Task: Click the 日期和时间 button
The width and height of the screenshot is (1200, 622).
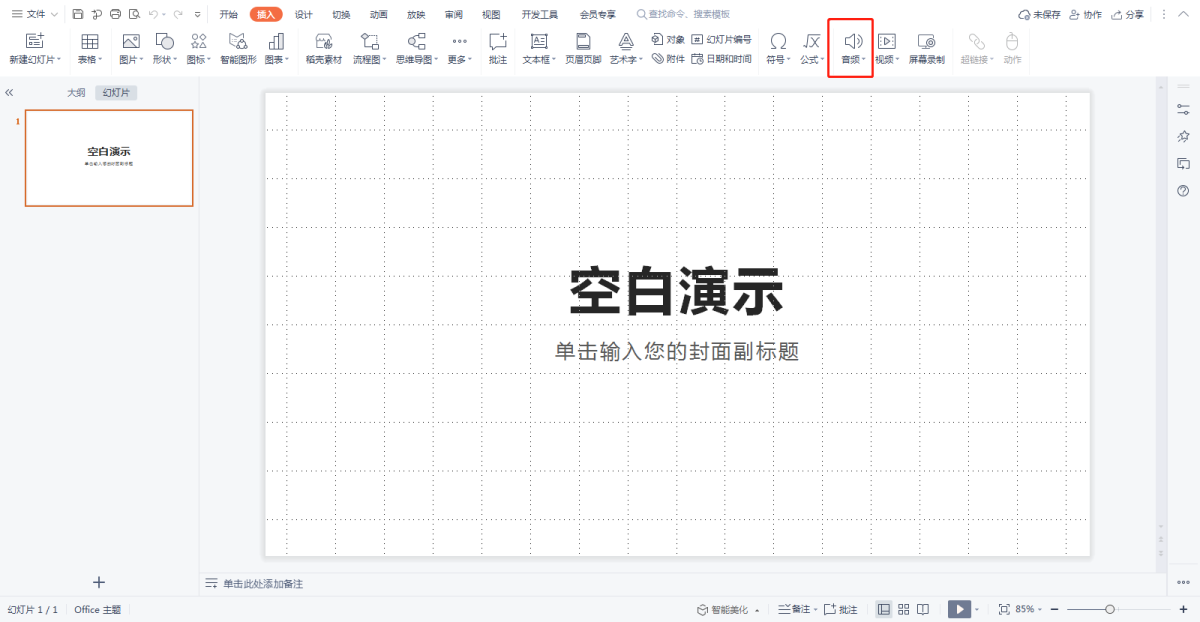Action: [722, 59]
